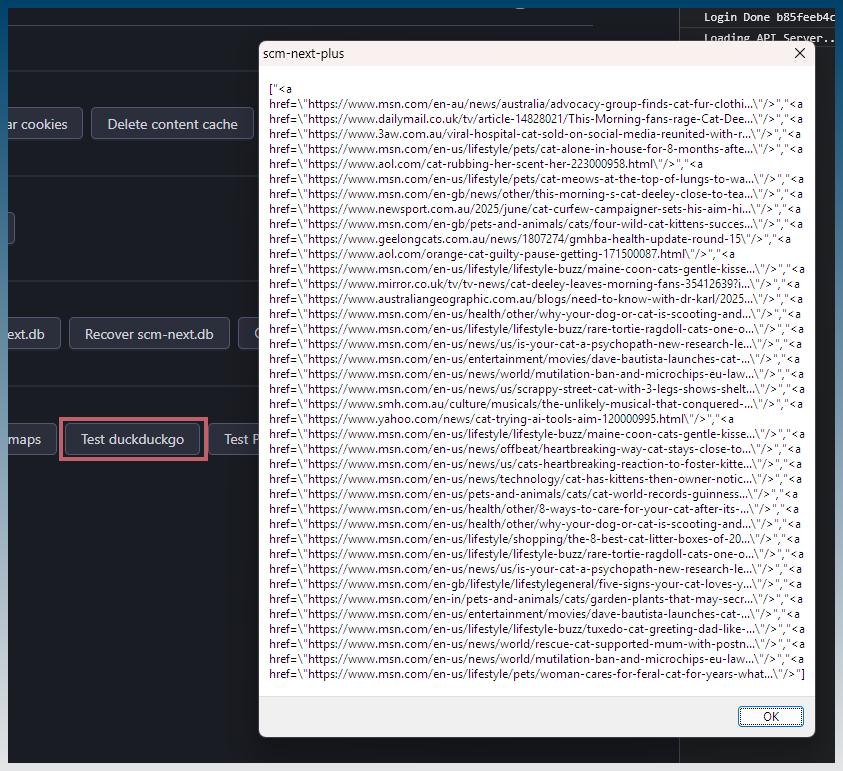Click the msn.com four-wild-cat-kittens URL line
Image resolution: width=843 pixels, height=771 pixels.
(536, 224)
